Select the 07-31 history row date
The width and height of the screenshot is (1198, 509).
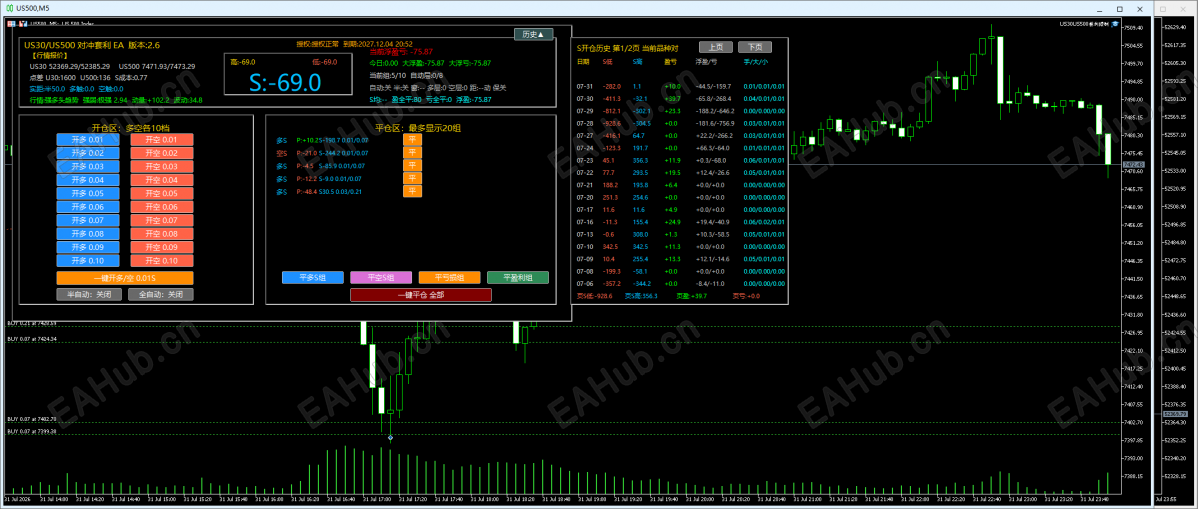[x=584, y=86]
